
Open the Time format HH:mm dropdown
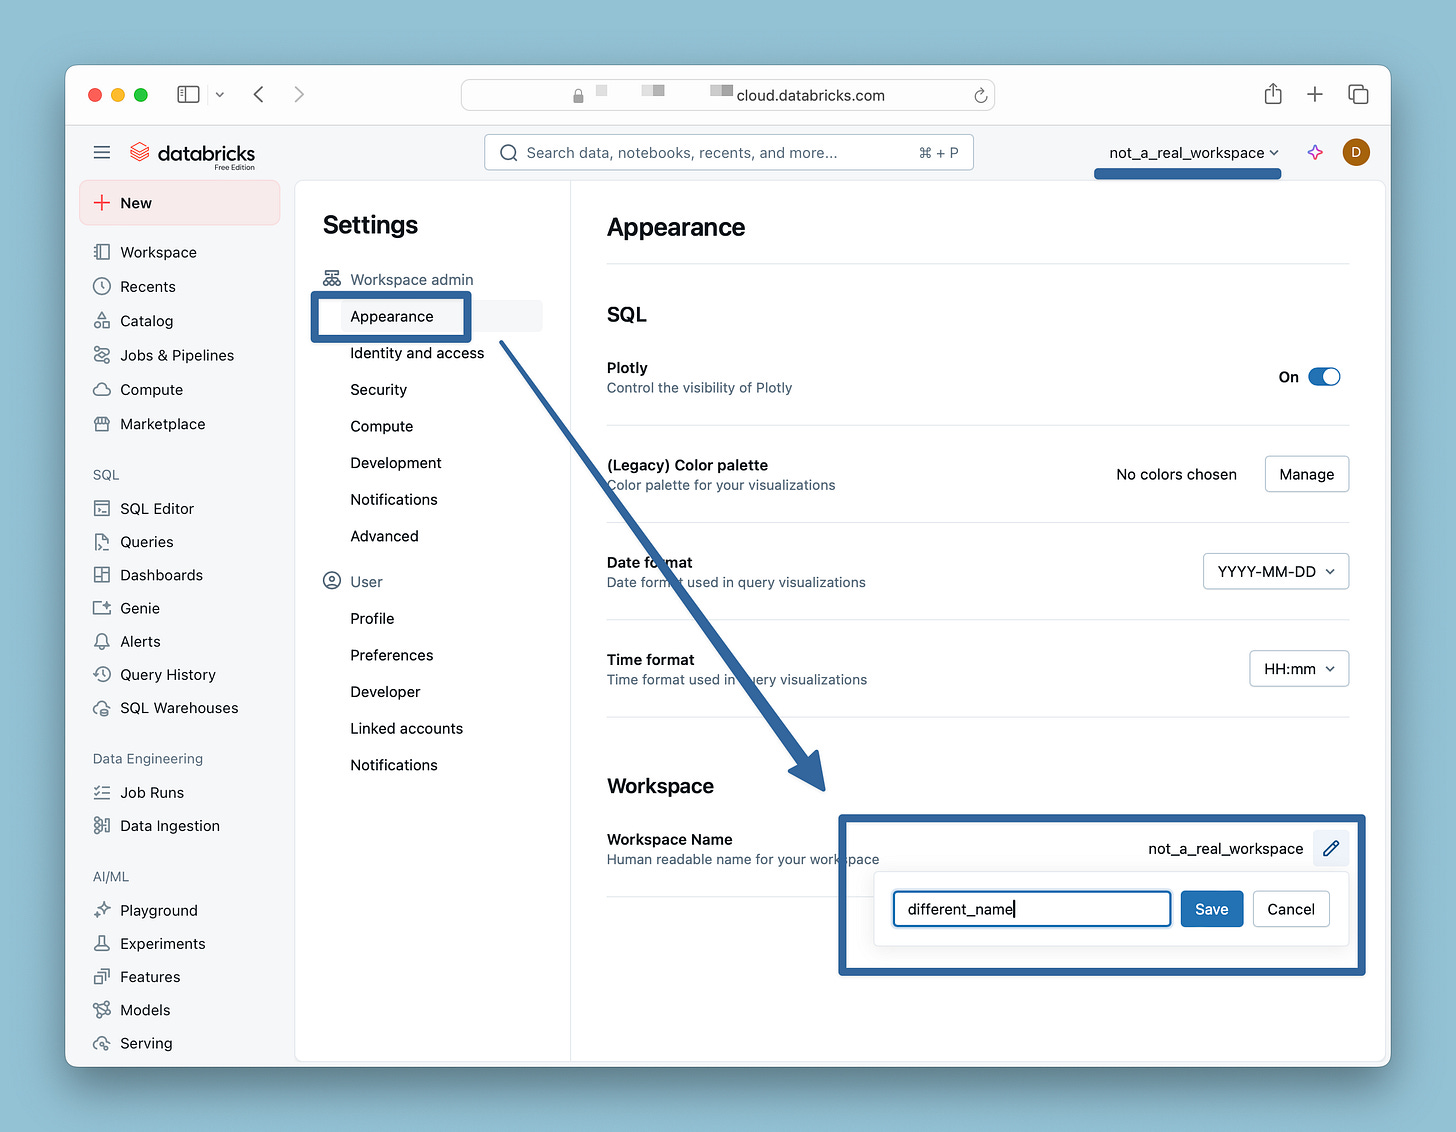(1299, 669)
